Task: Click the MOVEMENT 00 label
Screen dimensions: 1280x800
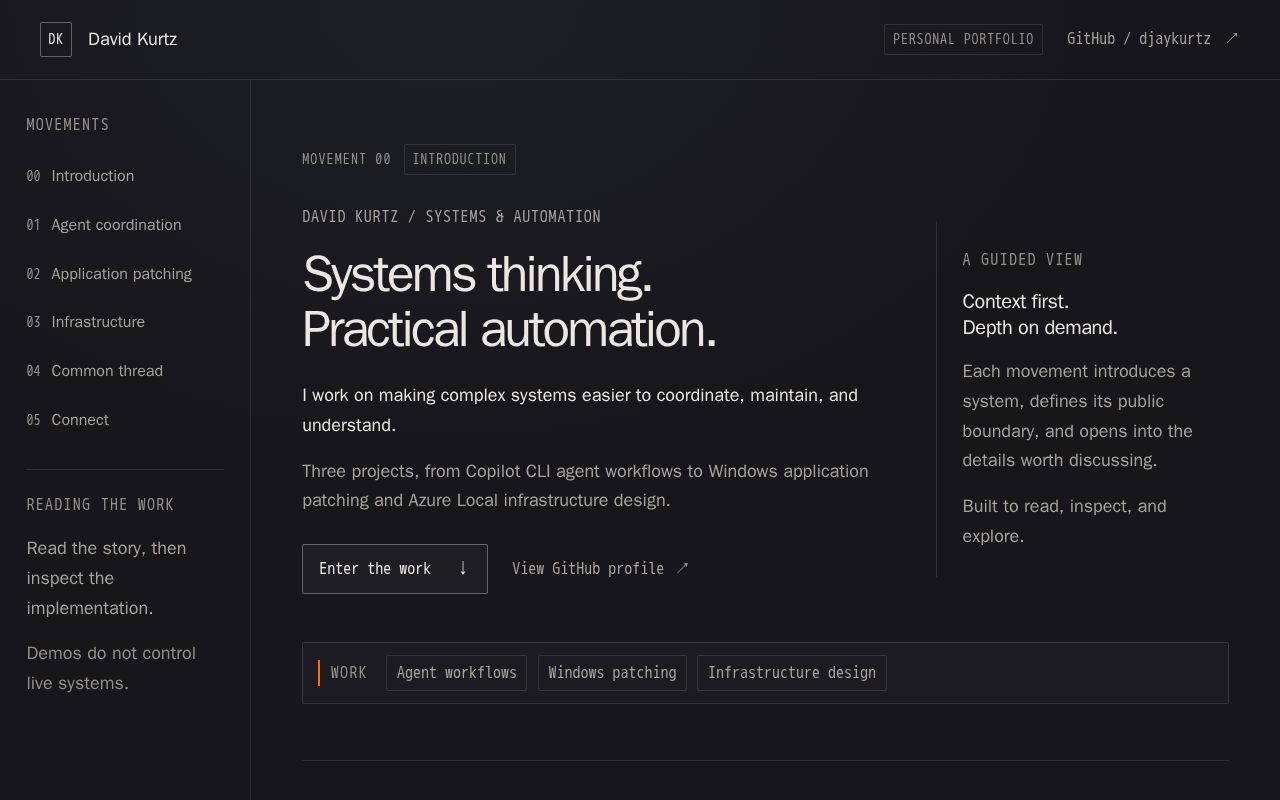Action: click(x=346, y=159)
